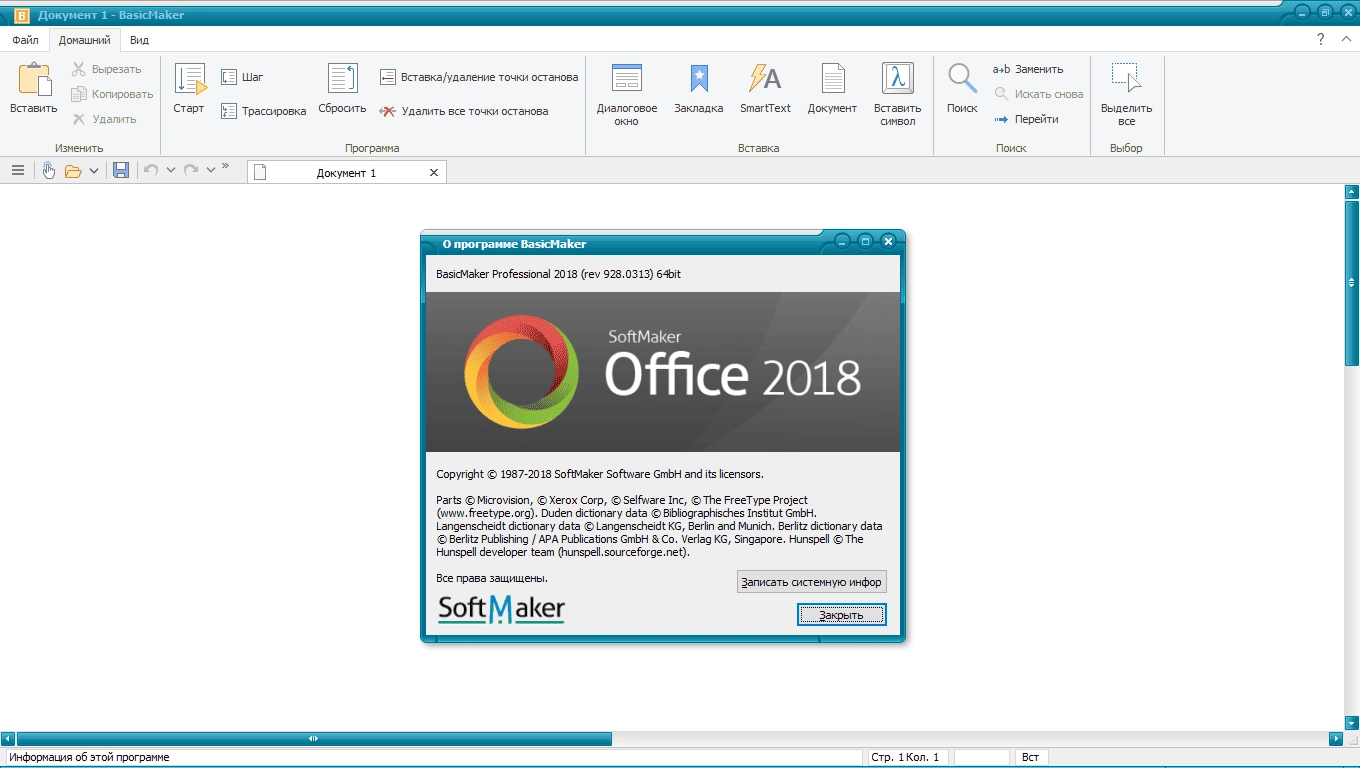Toggle Вставка/удаление точки останова

(x=479, y=77)
